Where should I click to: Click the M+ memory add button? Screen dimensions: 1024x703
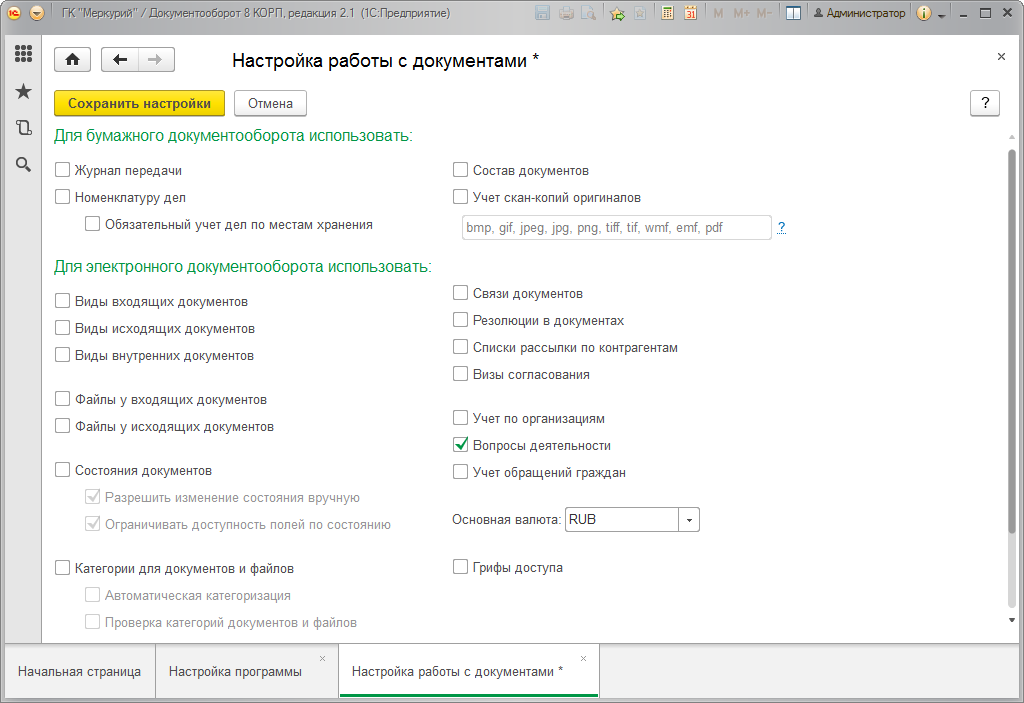click(741, 13)
